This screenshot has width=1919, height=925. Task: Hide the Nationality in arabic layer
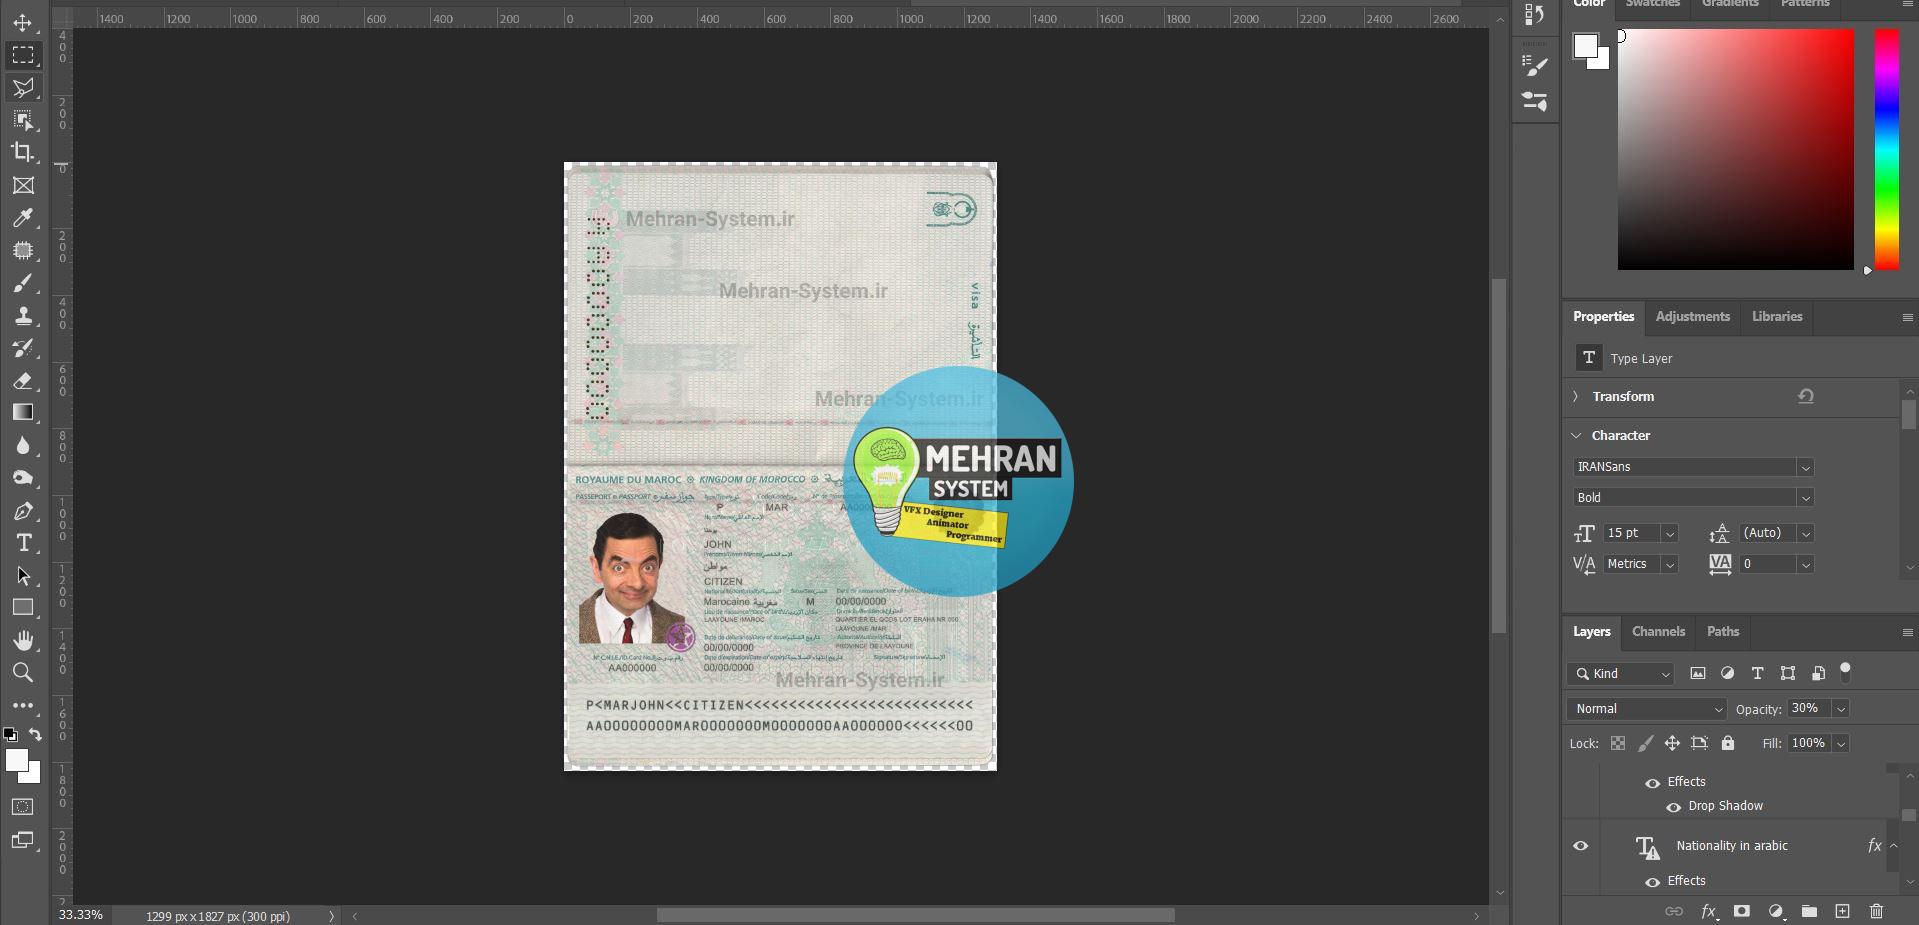1581,846
